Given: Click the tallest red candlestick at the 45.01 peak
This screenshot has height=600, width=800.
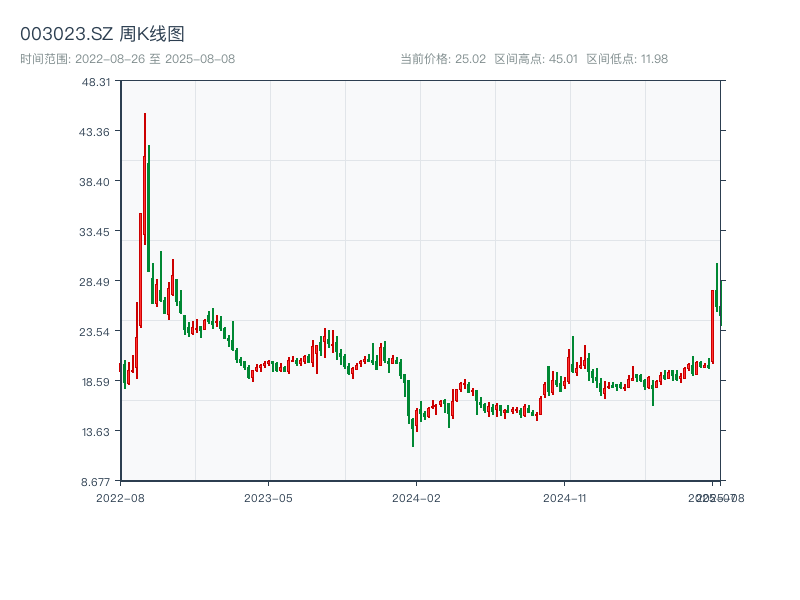Looking at the screenshot, I should tap(145, 179).
